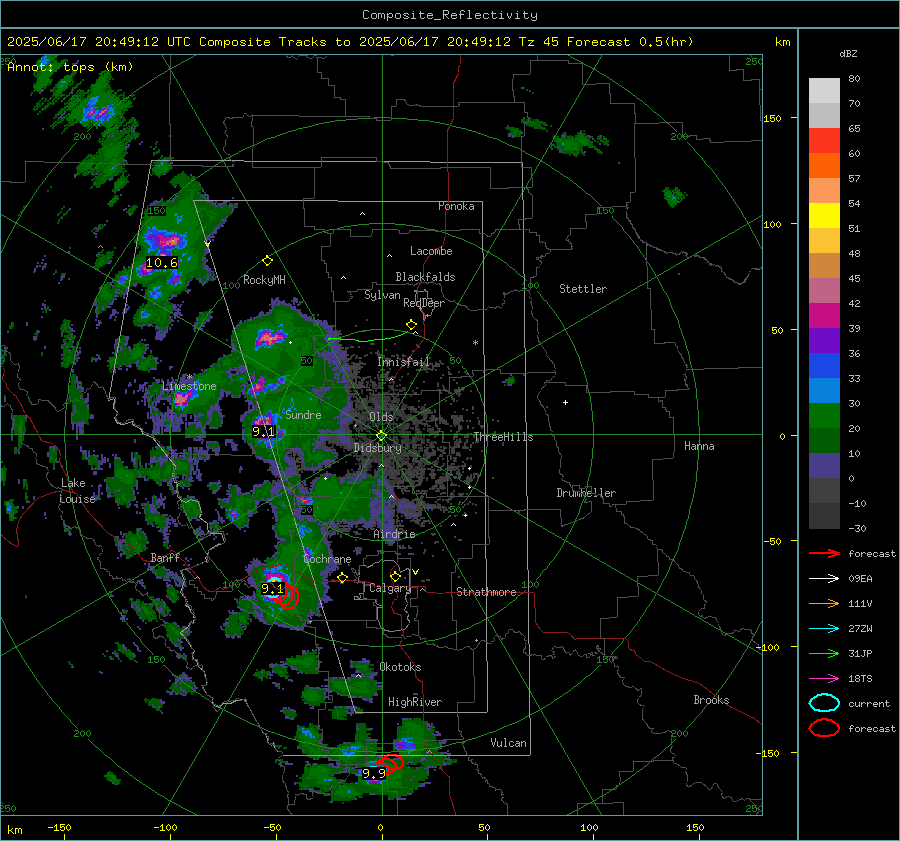Image resolution: width=900 pixels, height=841 pixels.
Task: Select the Strathmore town label
Action: (x=486, y=592)
